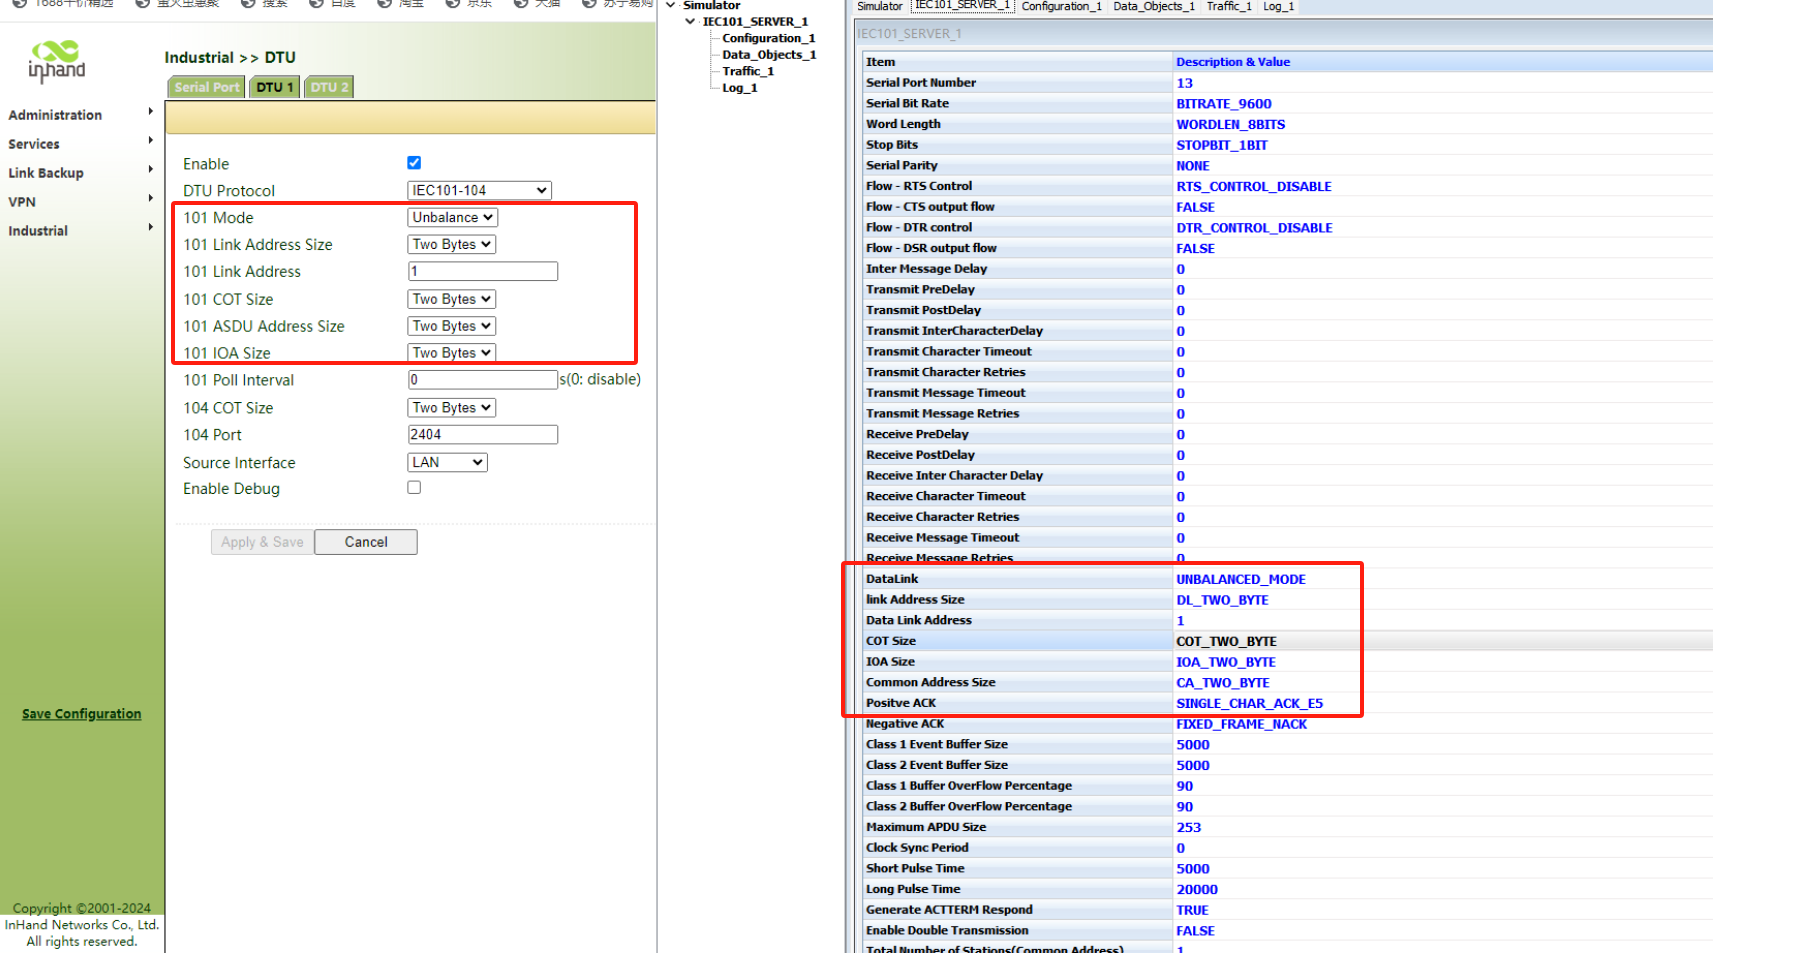The width and height of the screenshot is (1799, 954).
Task: Toggle the Enable Debug checkbox
Action: pyautogui.click(x=414, y=488)
